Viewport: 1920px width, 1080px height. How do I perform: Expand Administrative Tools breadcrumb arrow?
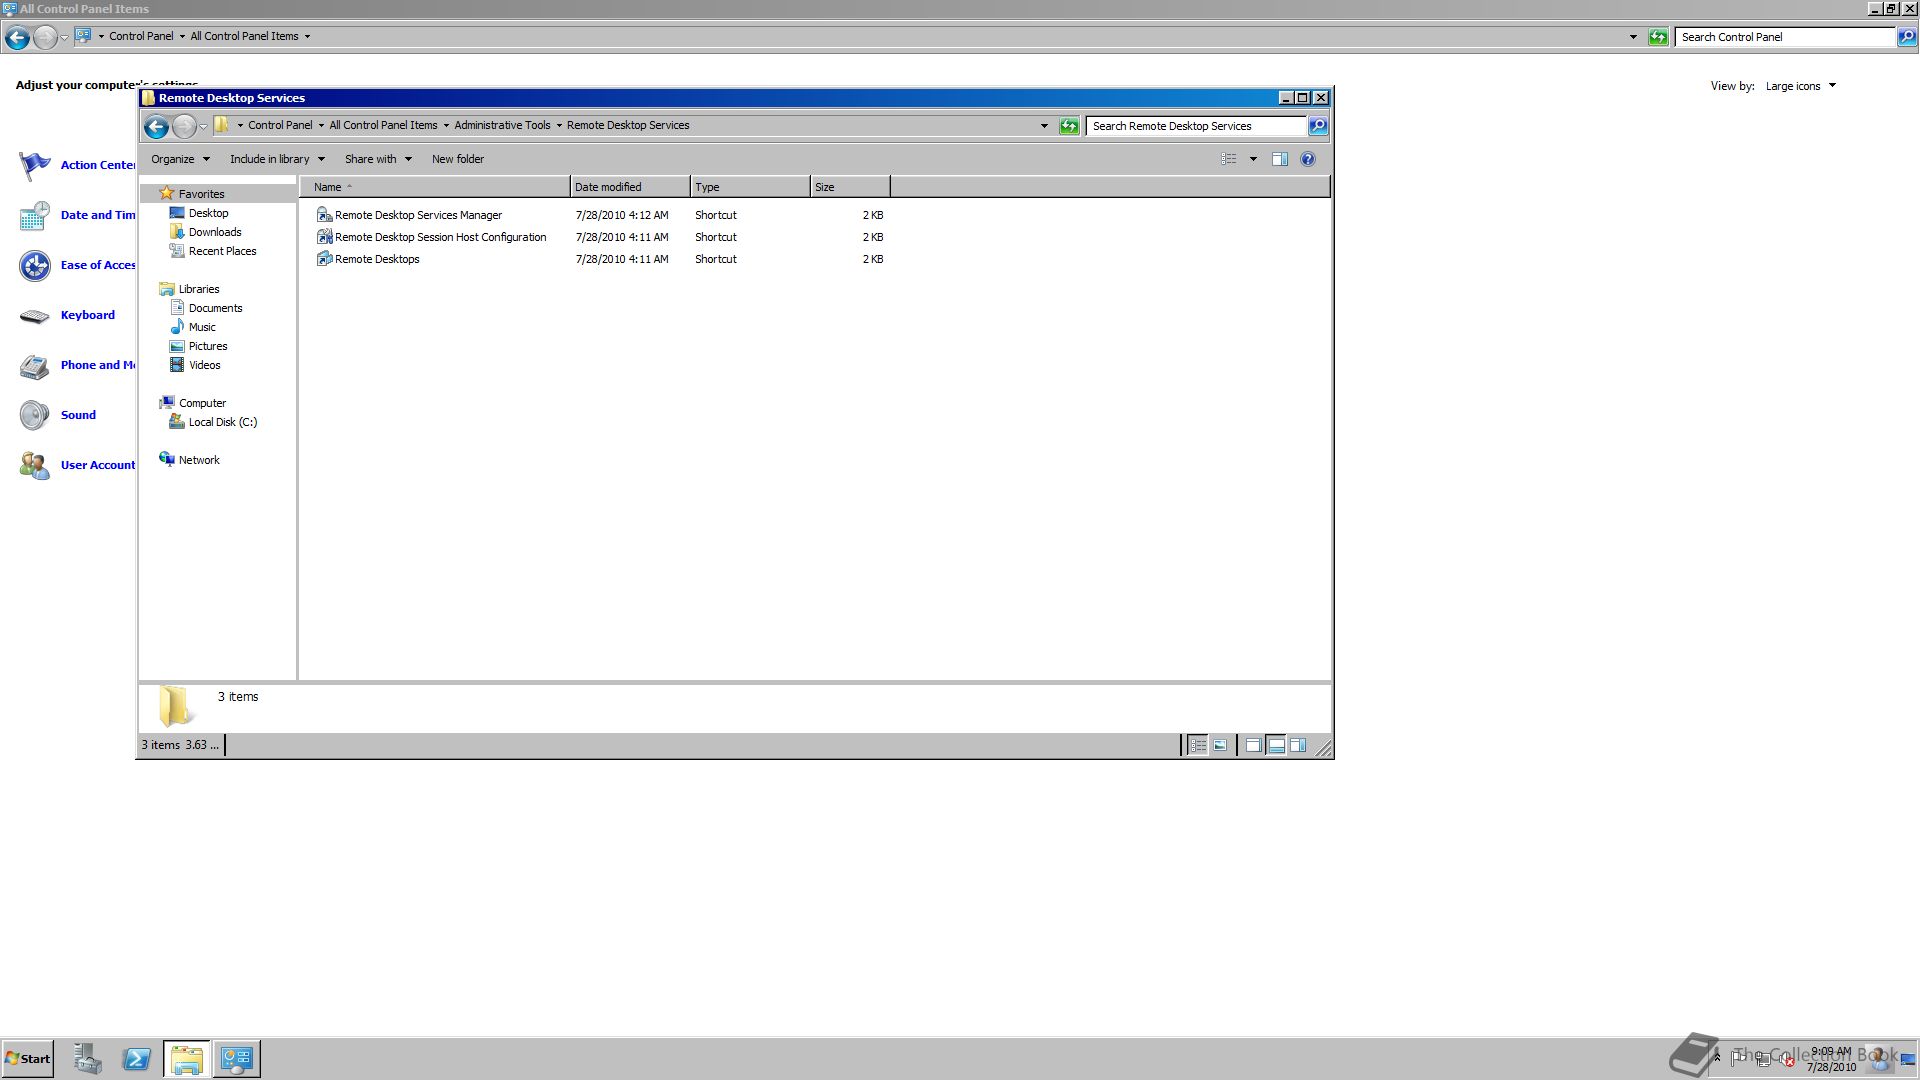(x=559, y=126)
